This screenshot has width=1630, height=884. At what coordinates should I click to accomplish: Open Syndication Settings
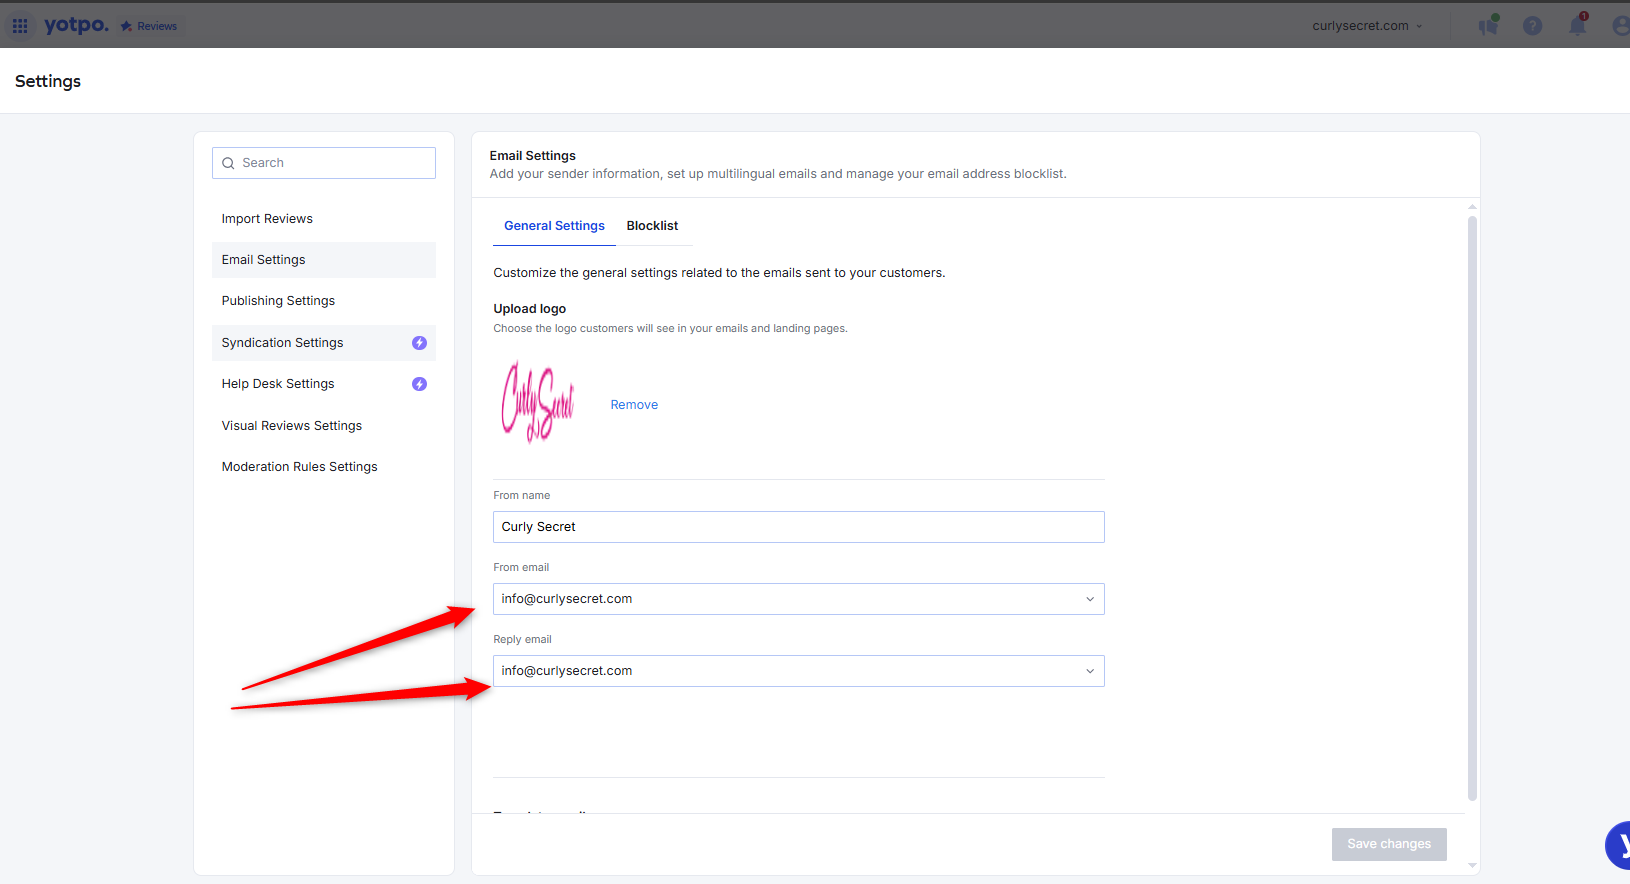(324, 343)
